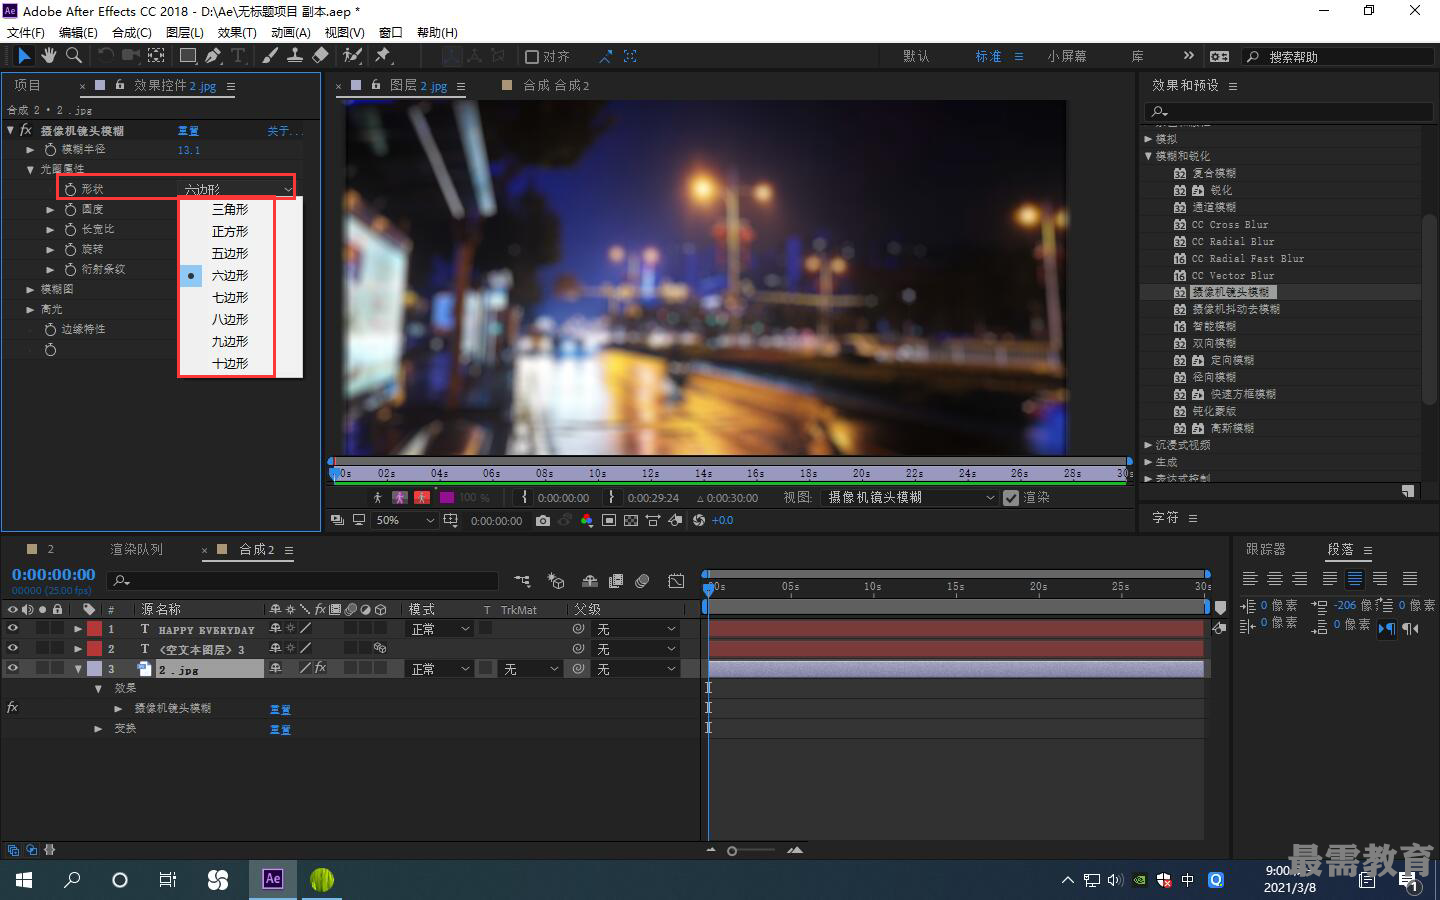Select the Puppet Pin tool

383,56
